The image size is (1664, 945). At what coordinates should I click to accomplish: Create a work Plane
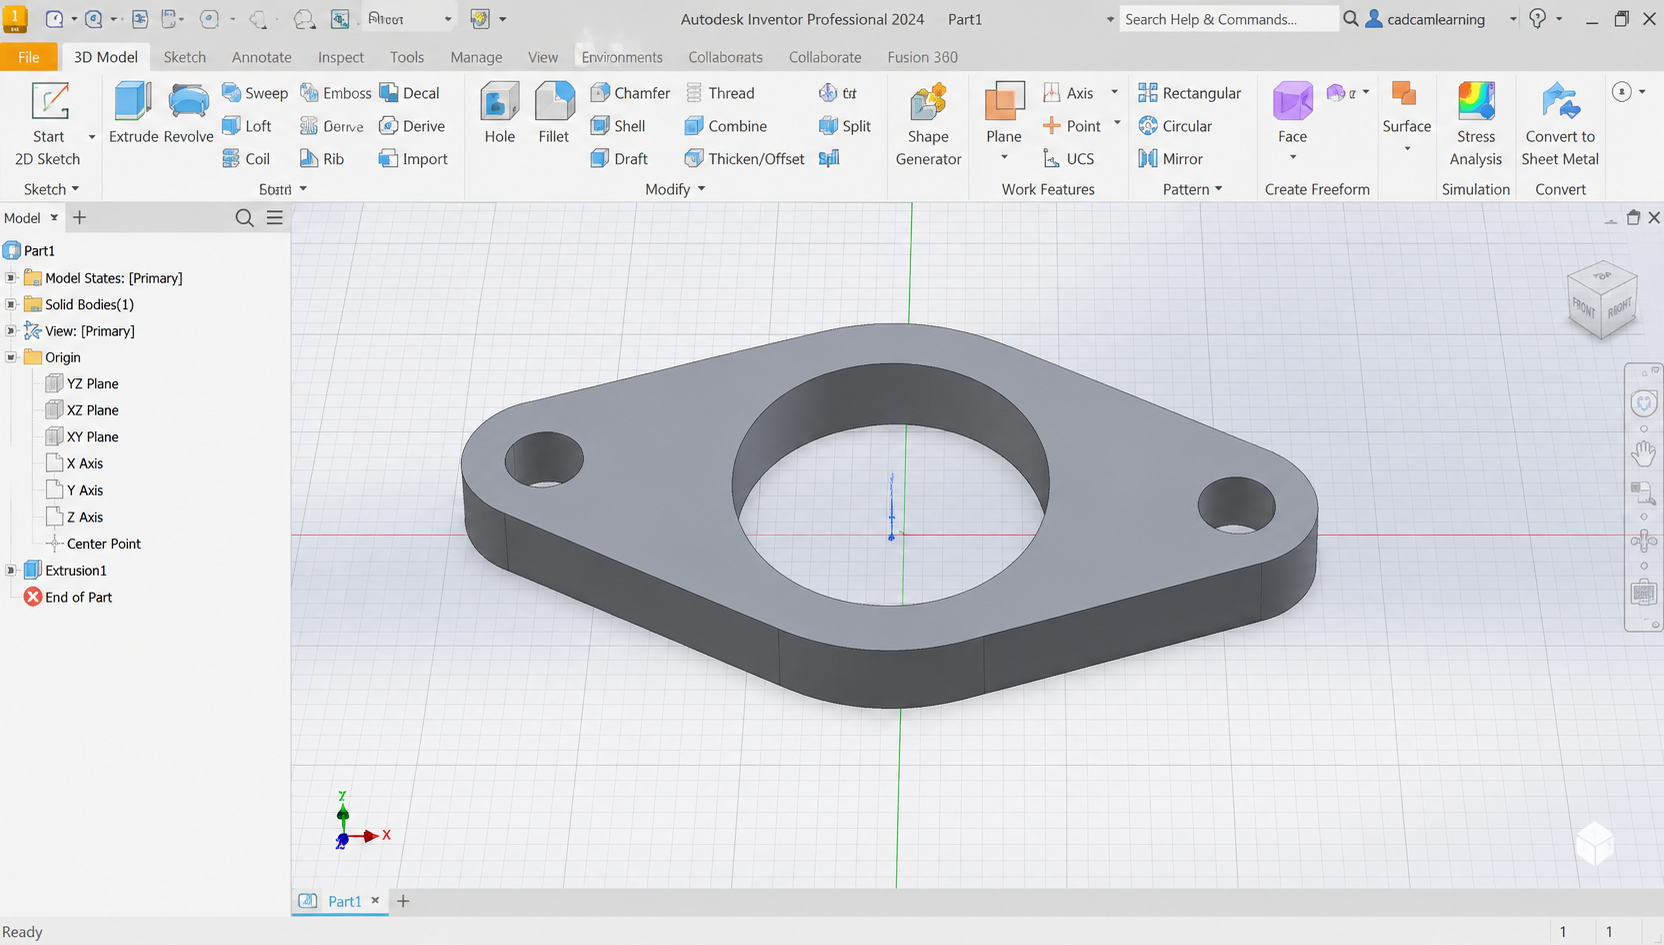point(1004,112)
